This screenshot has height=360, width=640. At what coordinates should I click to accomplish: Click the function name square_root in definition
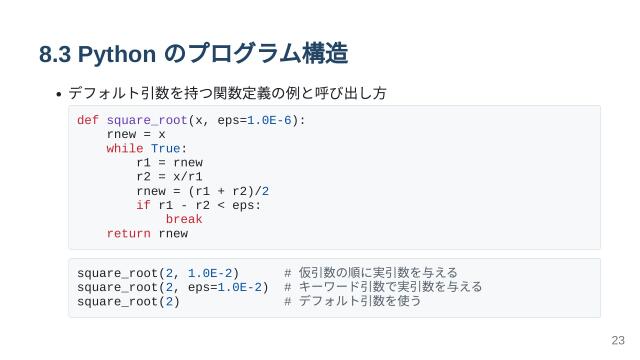pos(147,120)
